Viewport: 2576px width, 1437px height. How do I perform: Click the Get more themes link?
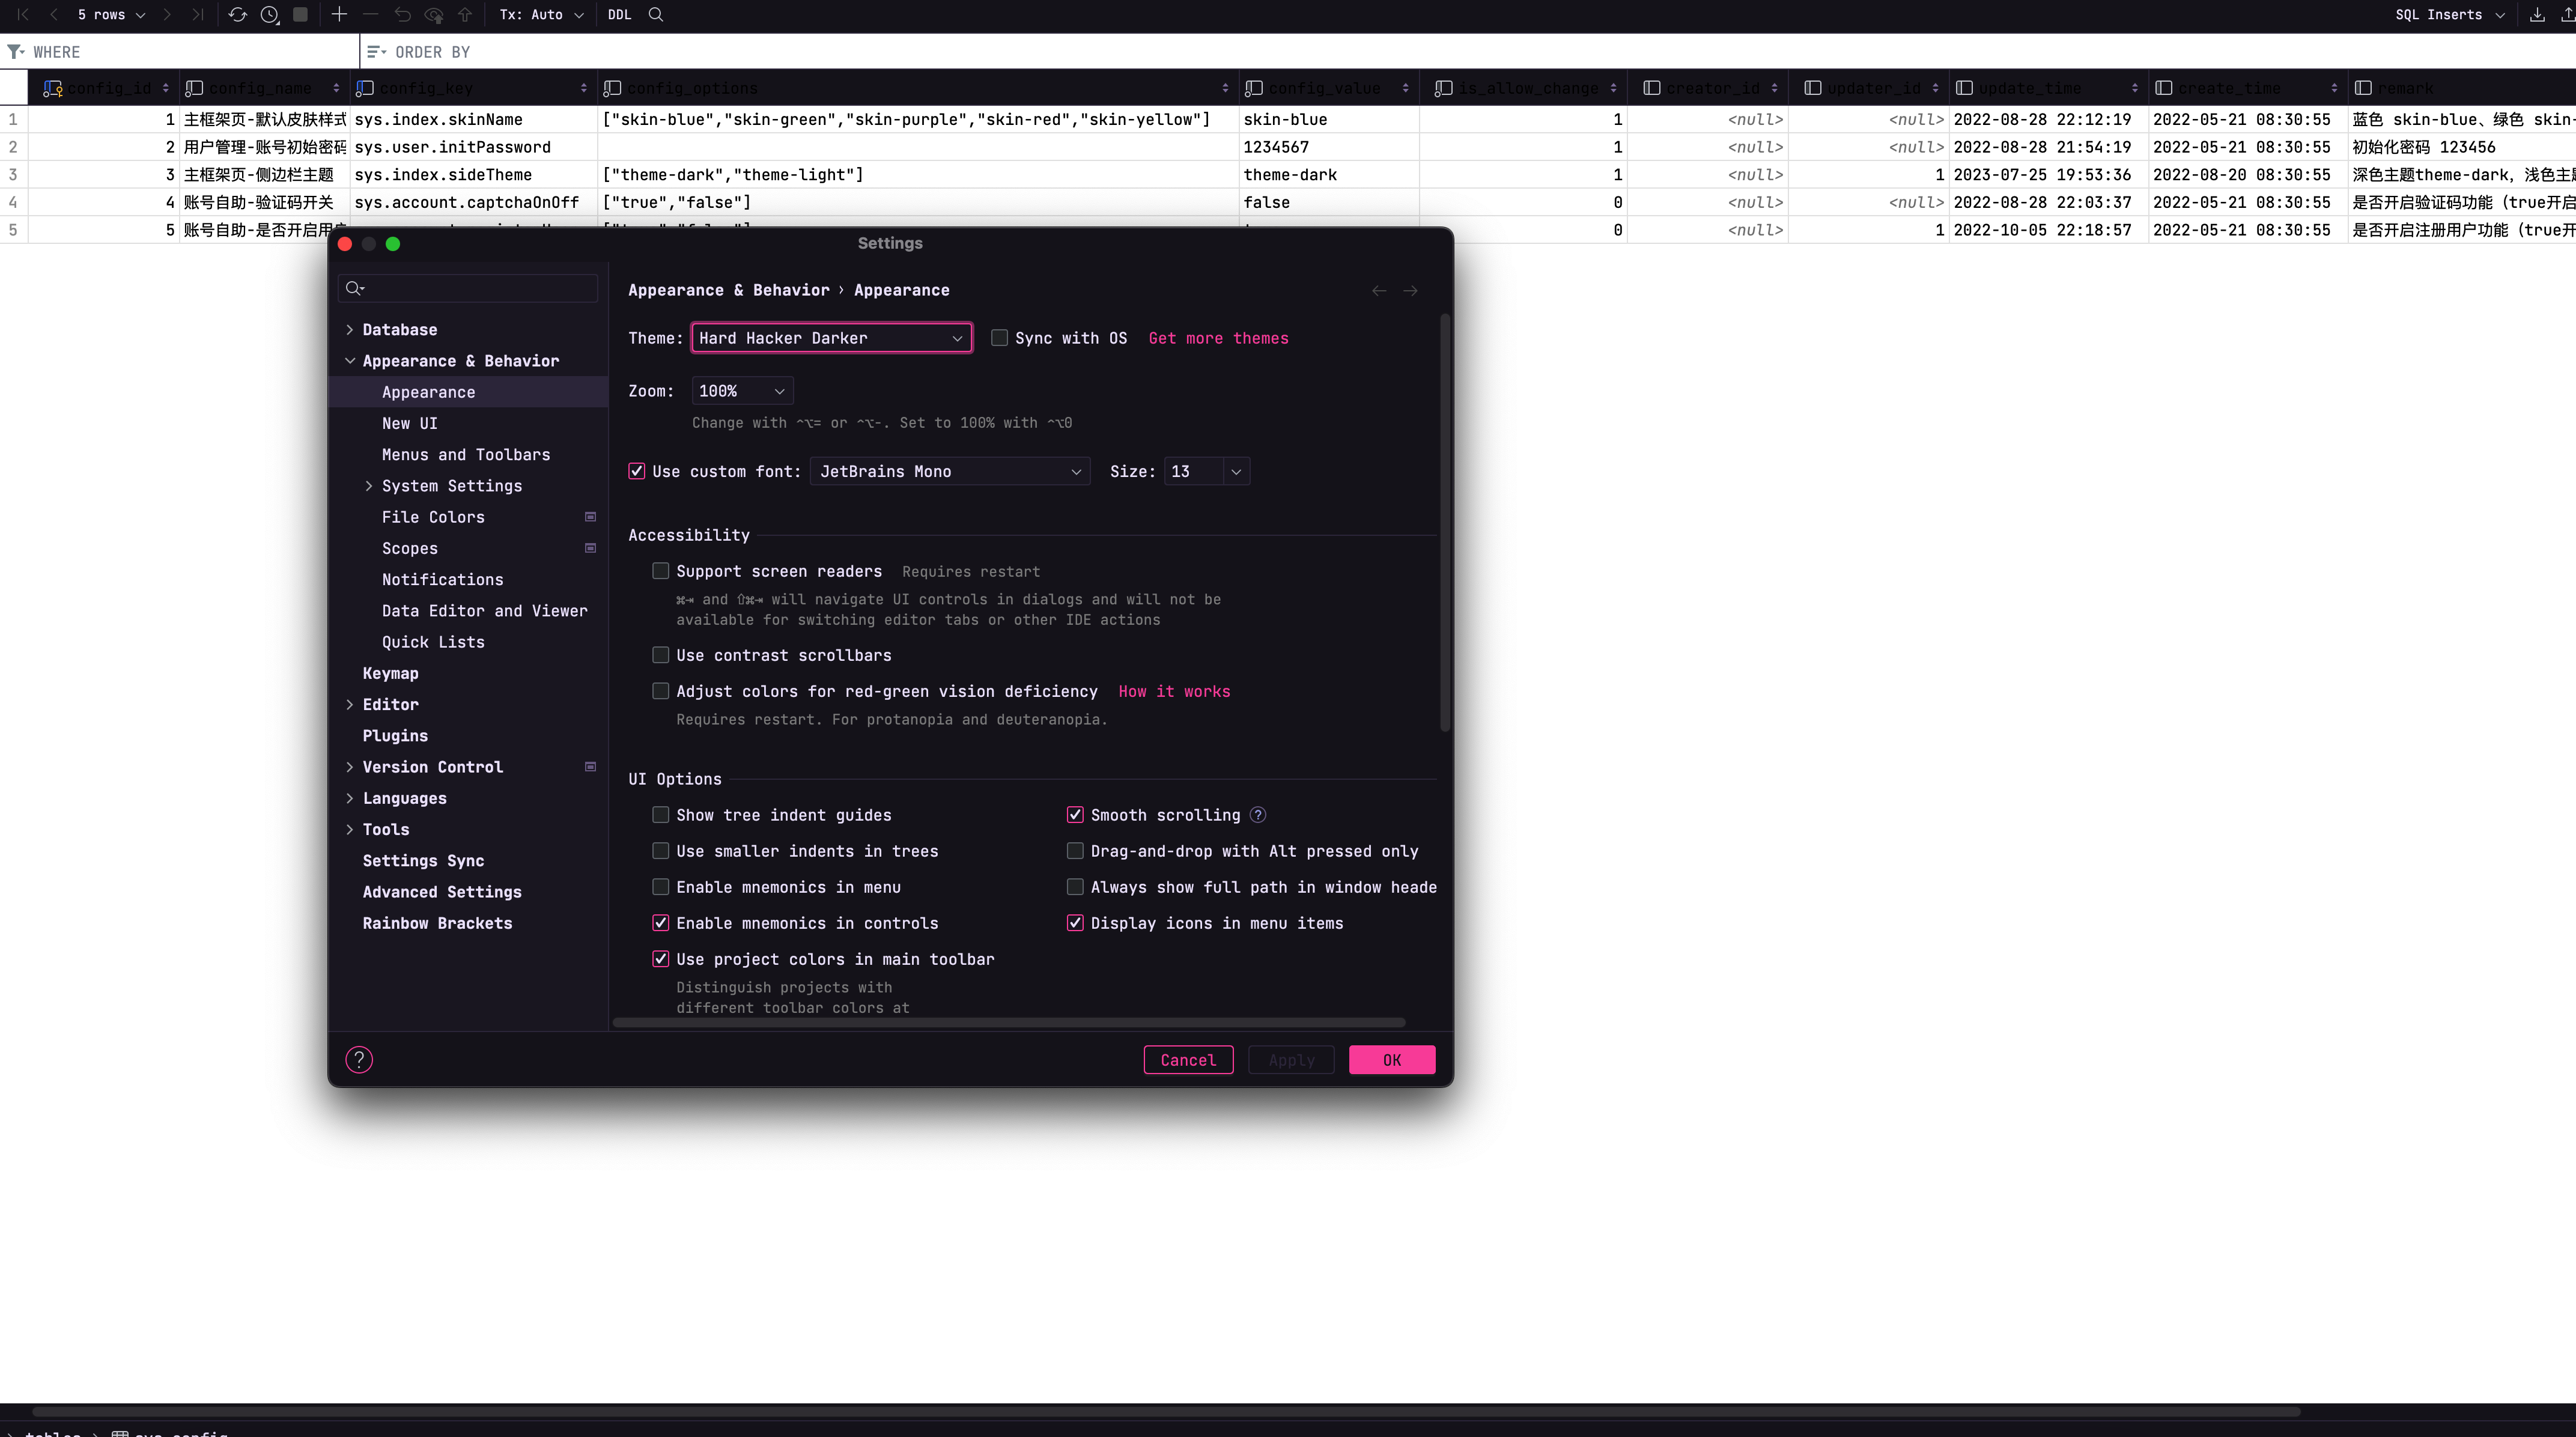pos(1218,338)
